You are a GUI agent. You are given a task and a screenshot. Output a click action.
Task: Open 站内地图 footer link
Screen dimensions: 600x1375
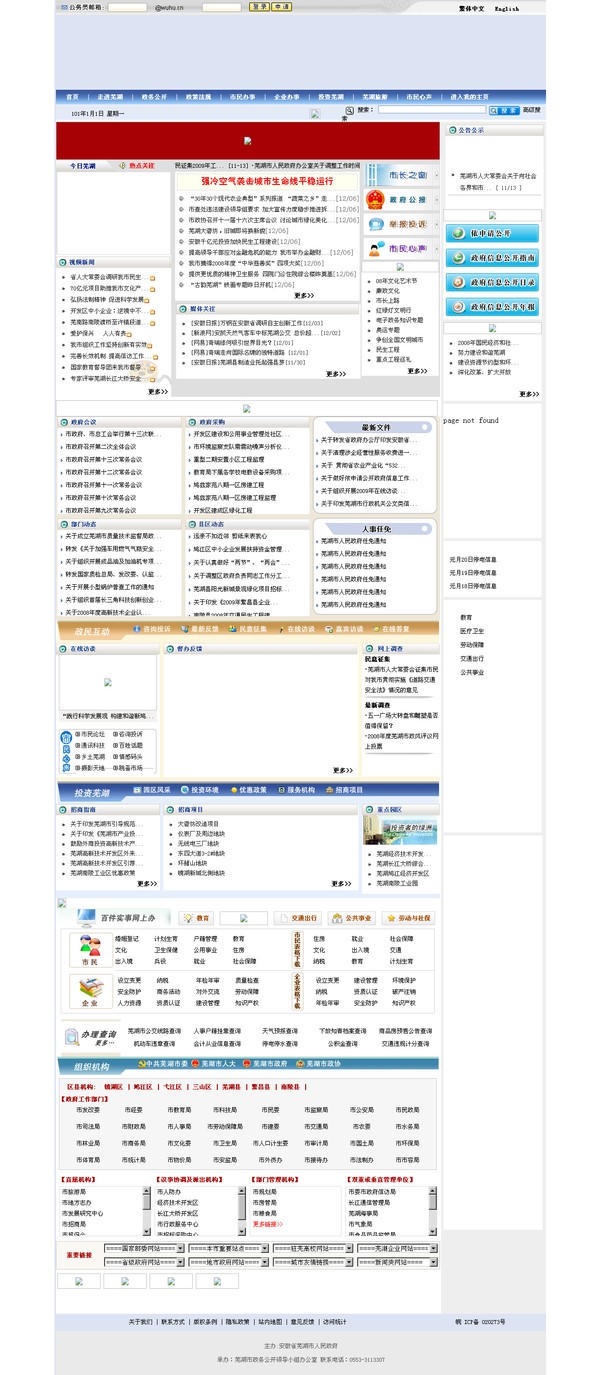pos(269,1321)
